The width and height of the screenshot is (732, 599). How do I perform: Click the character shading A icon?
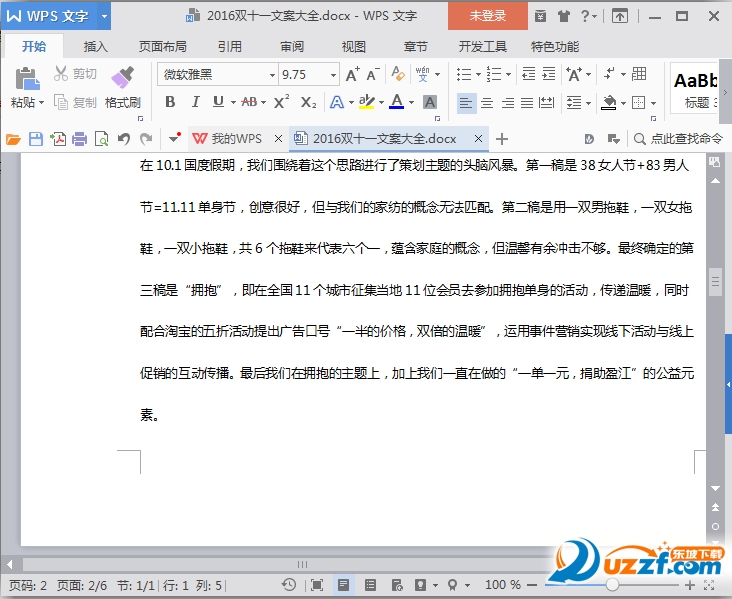[429, 102]
